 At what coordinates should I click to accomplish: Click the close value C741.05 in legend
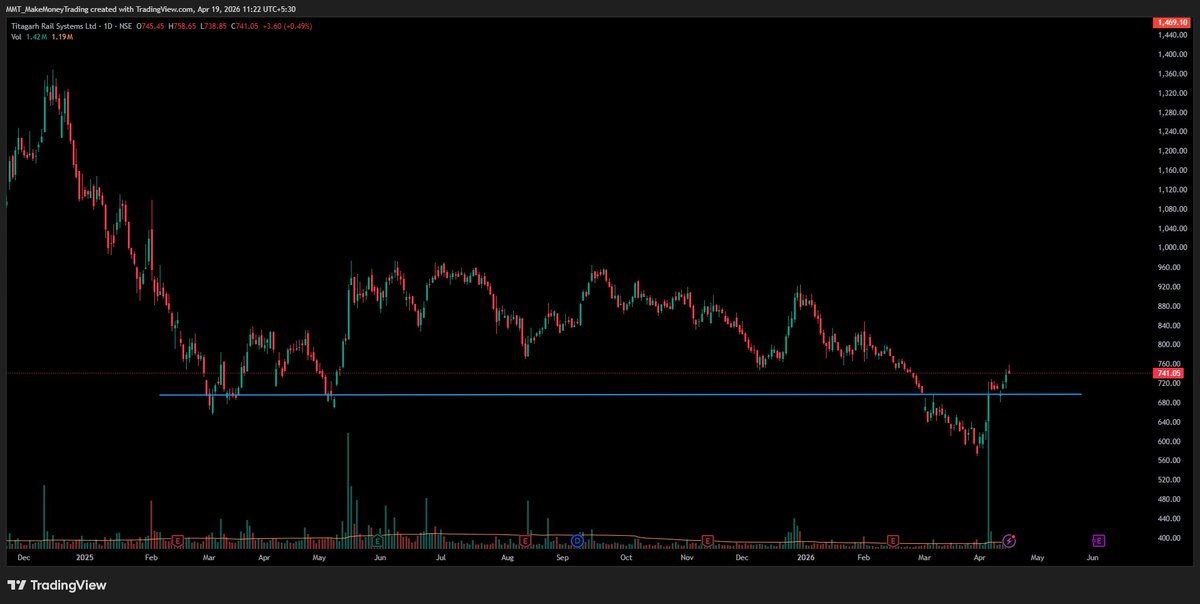tap(244, 26)
